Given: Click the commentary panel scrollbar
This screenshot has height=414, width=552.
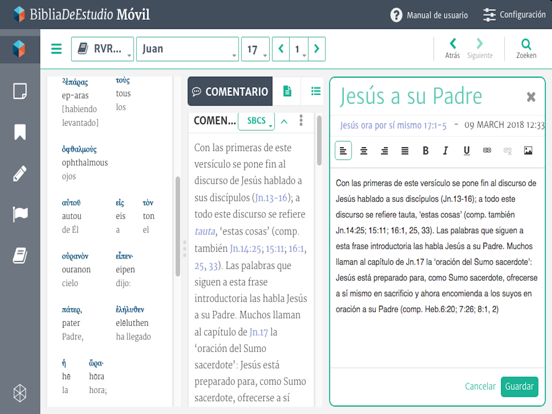Looking at the screenshot, I should click(319, 140).
